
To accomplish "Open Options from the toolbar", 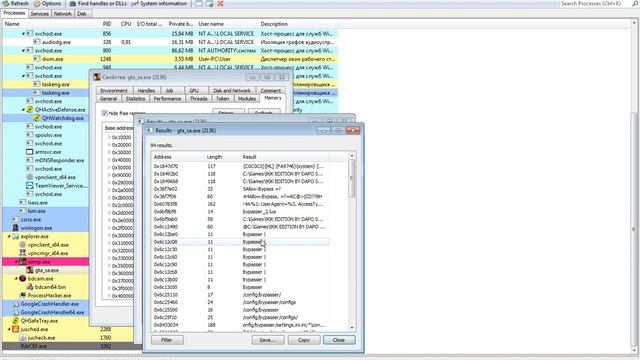I will pyautogui.click(x=47, y=3).
